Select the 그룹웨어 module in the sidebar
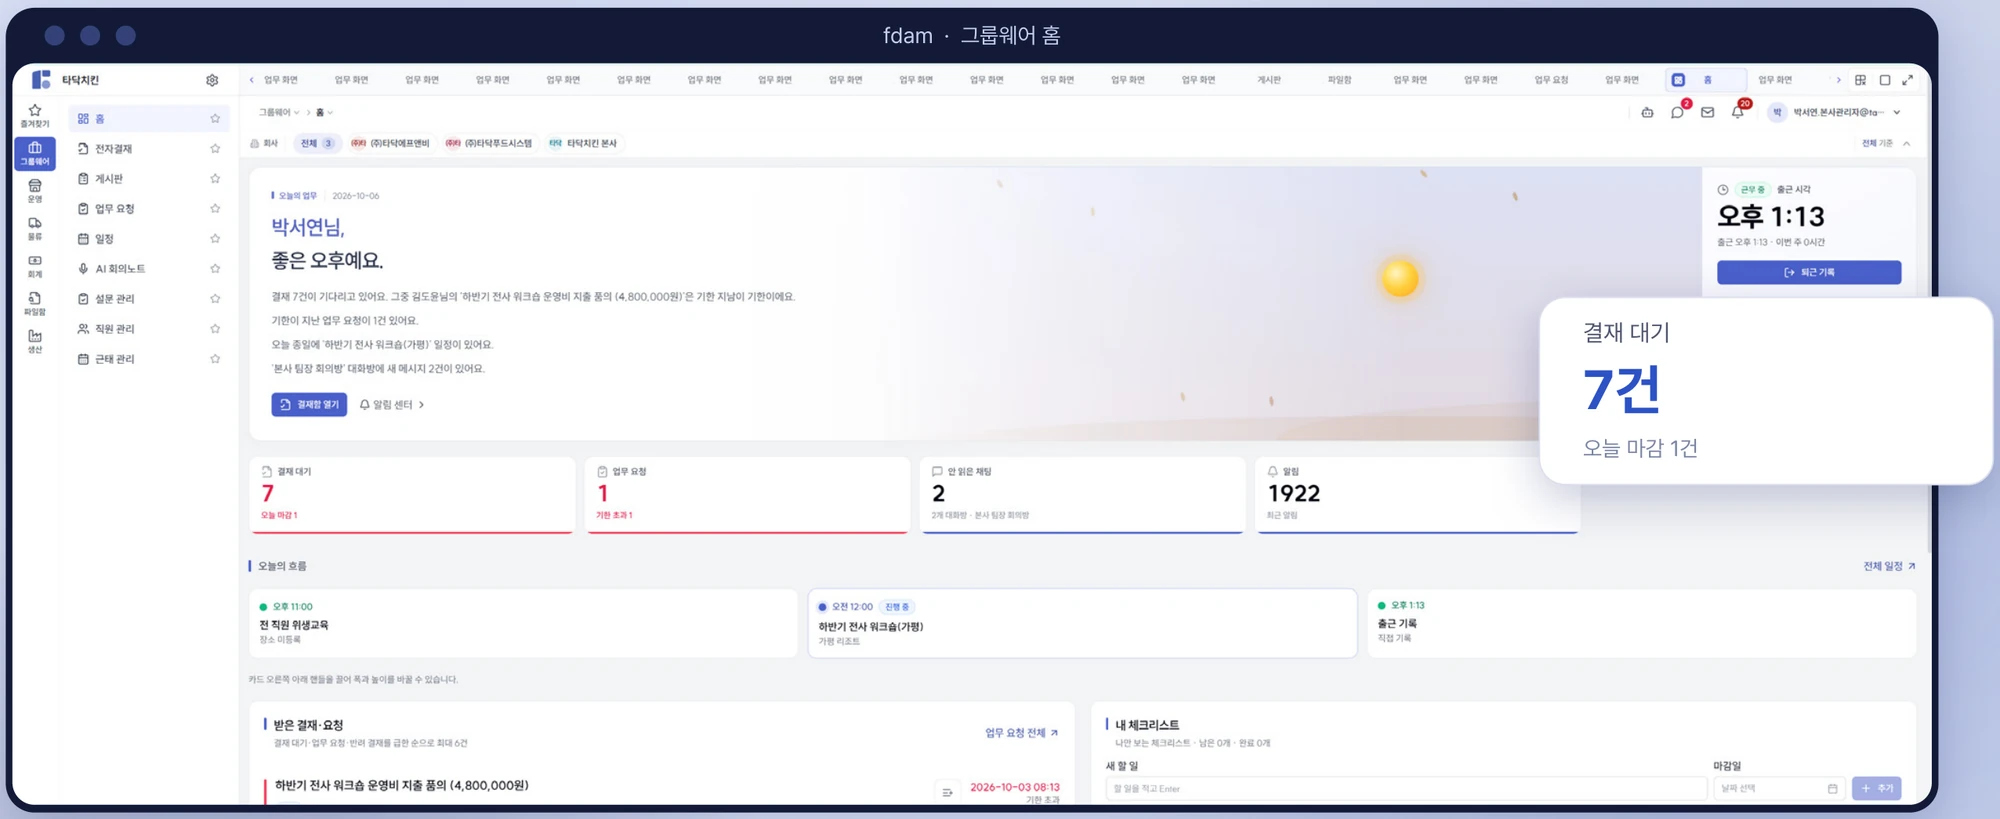 coord(35,153)
